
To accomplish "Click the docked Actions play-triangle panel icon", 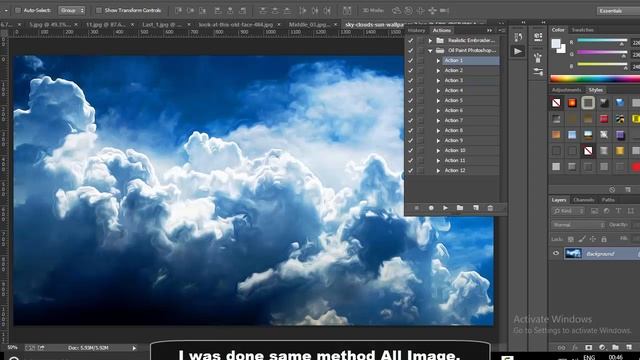I will point(518,51).
